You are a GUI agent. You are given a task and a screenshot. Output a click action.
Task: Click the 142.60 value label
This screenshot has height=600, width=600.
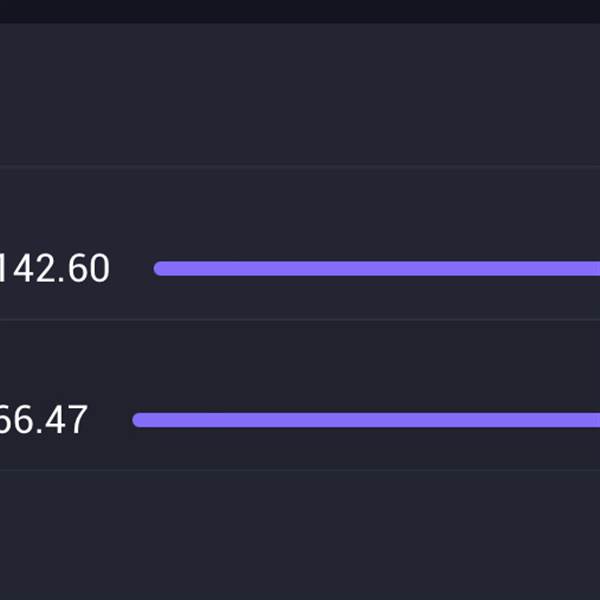54,269
